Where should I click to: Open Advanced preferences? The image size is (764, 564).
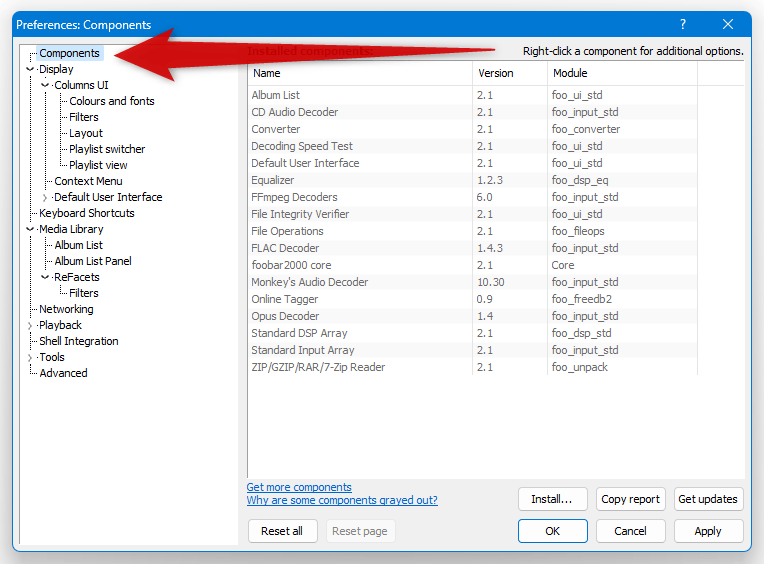click(63, 373)
